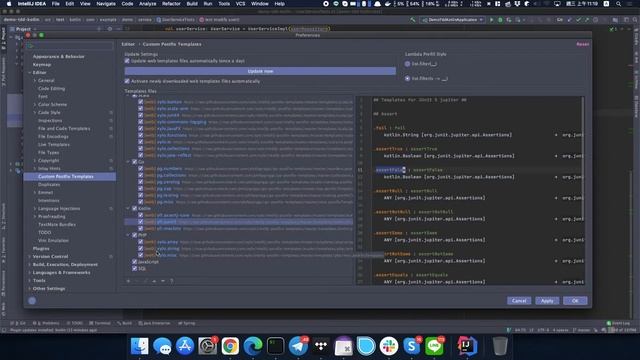Collapse the Kotlin templates group
This screenshot has height=360, width=640.
[x=128, y=208]
